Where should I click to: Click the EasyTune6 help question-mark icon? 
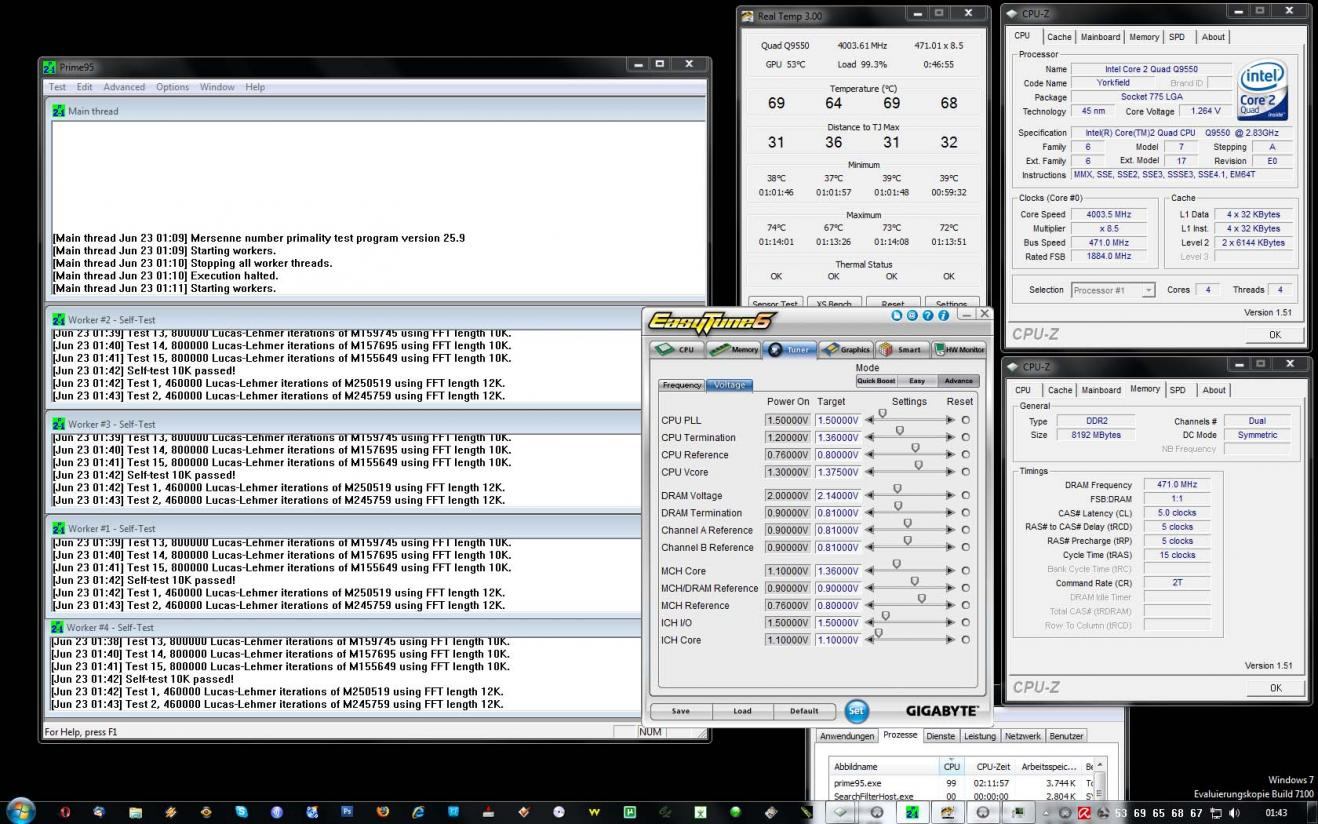pos(929,315)
